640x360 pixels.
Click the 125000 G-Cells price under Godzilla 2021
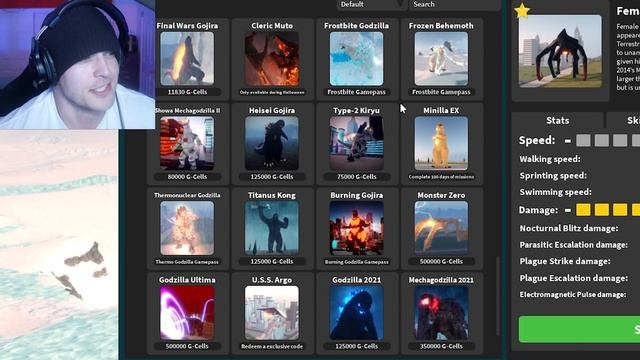pyautogui.click(x=356, y=346)
